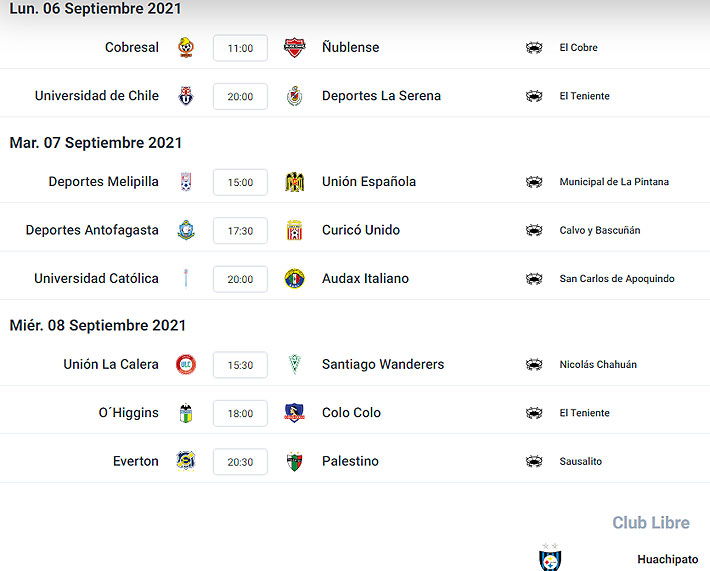Image resolution: width=710 pixels, height=571 pixels.
Task: Click San Carlos de Apoquindo stadium name
Action: [x=617, y=278]
